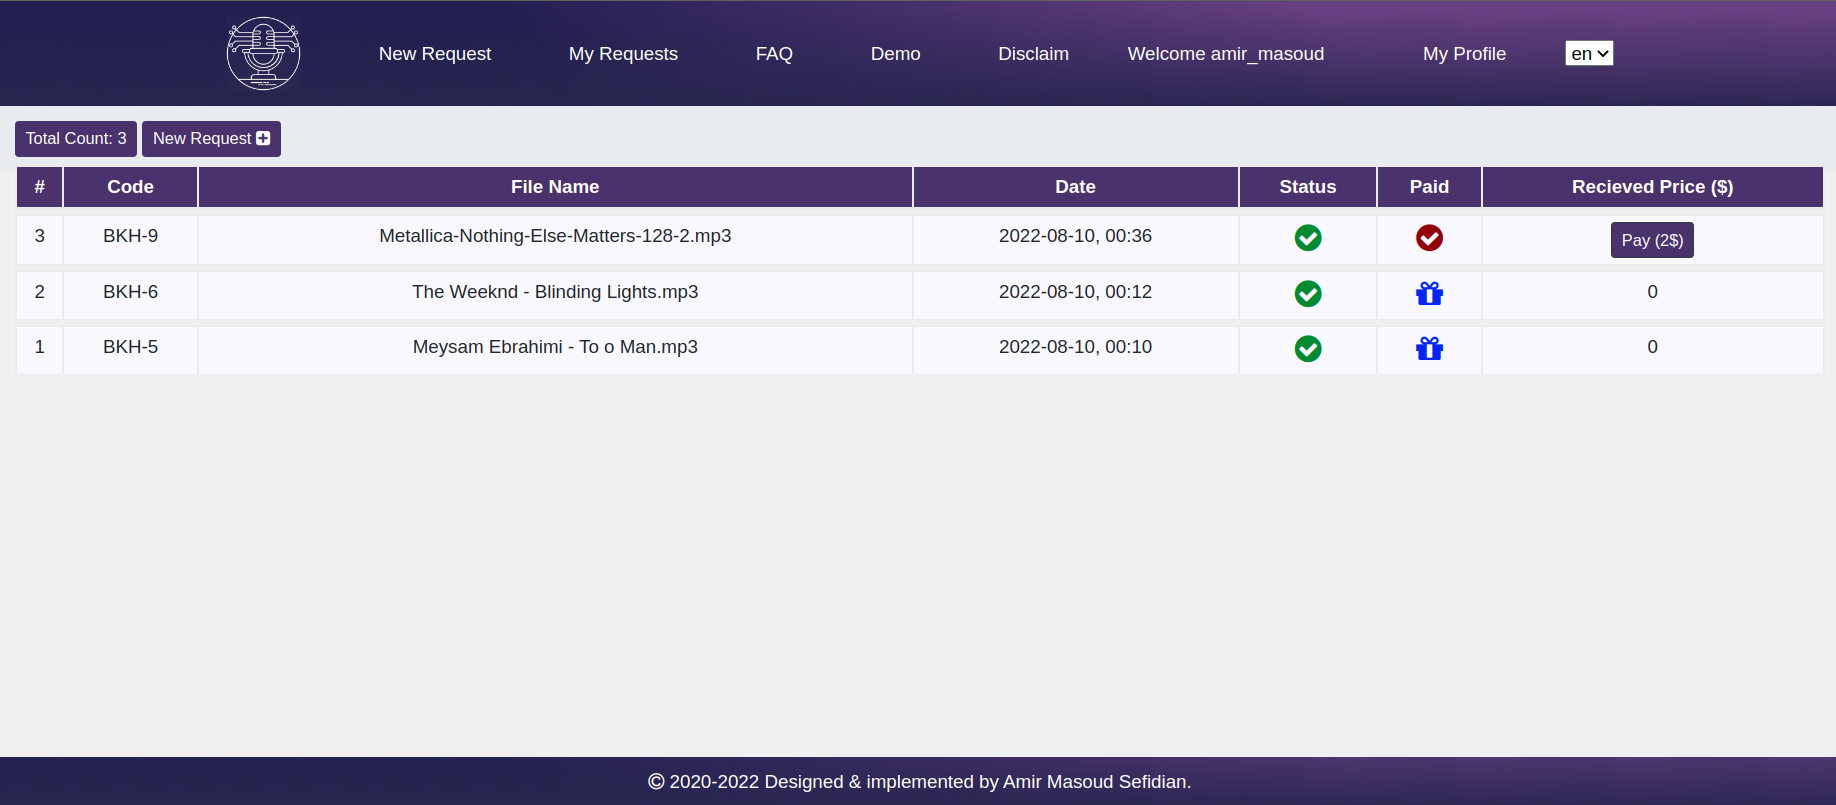Open the Demo page

pos(895,54)
